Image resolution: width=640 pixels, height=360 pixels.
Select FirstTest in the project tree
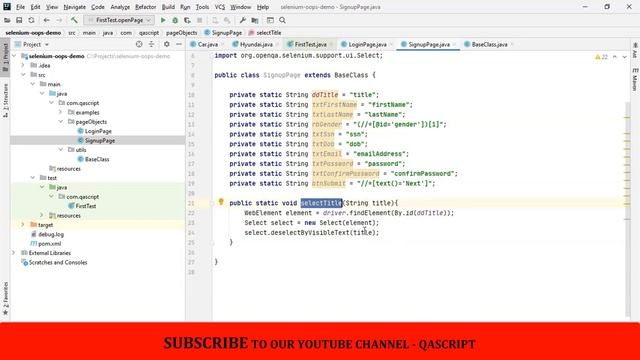point(86,206)
